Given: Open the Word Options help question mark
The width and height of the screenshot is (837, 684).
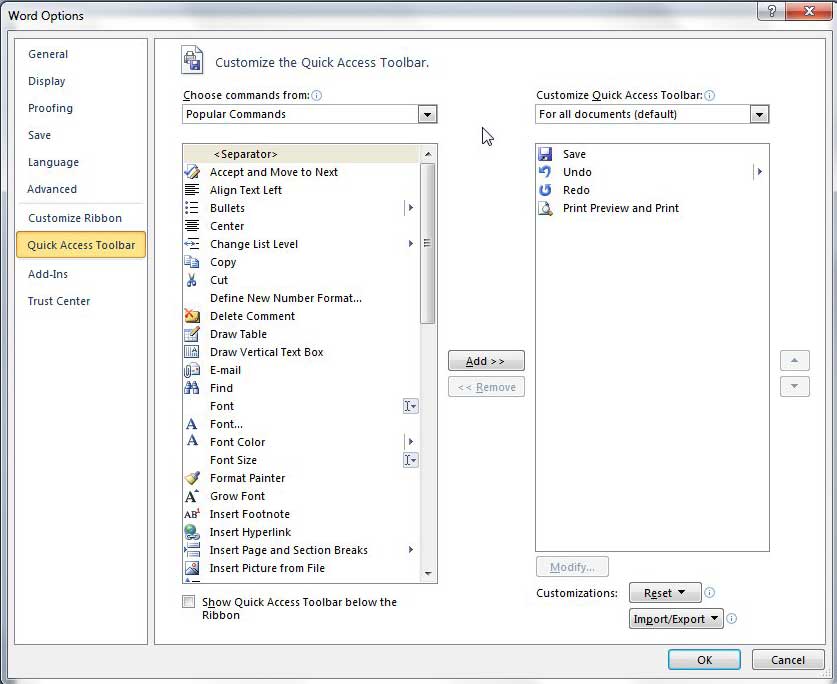Looking at the screenshot, I should 771,11.
